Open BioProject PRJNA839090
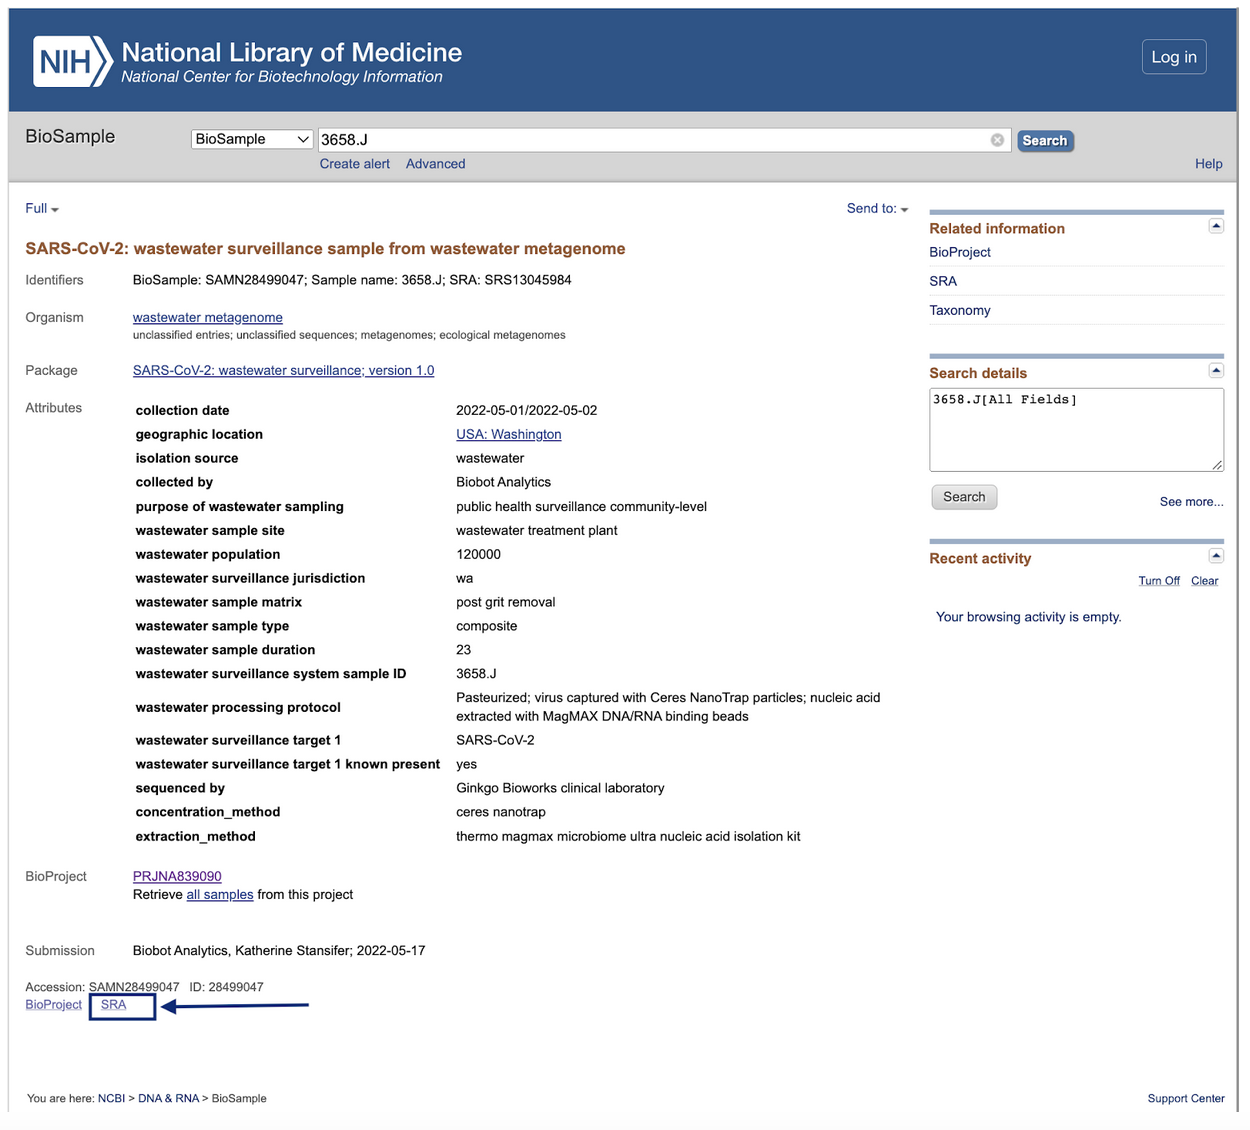This screenshot has height=1130, width=1250. point(177,876)
